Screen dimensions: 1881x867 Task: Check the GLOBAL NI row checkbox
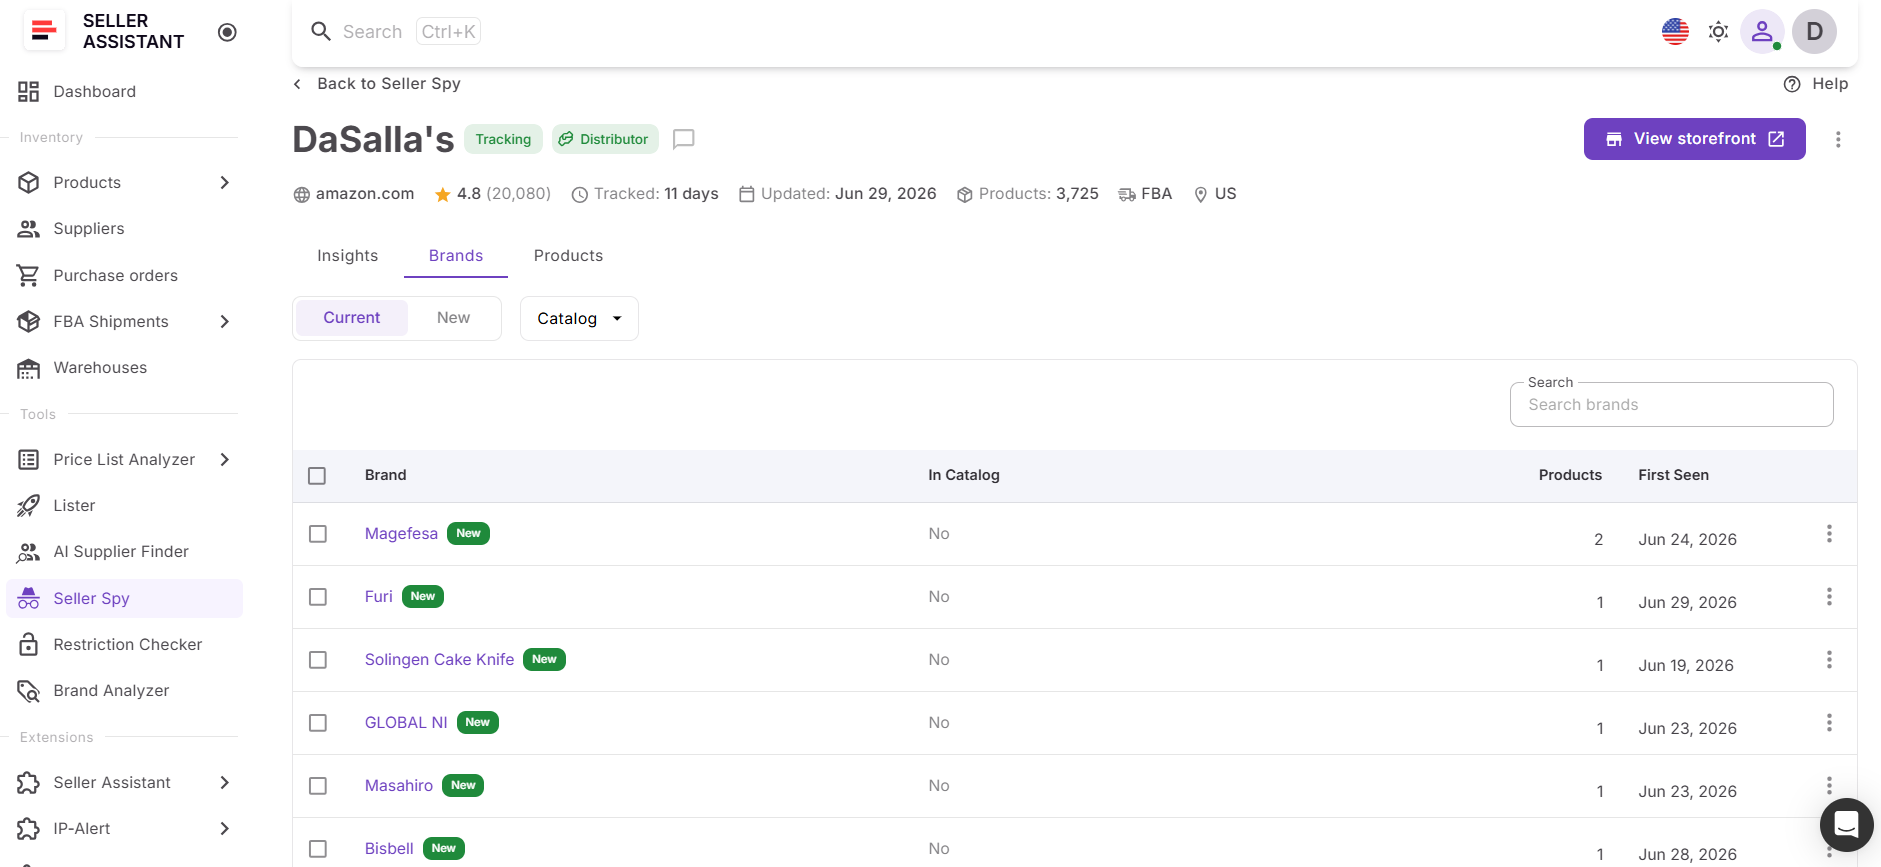tap(318, 723)
